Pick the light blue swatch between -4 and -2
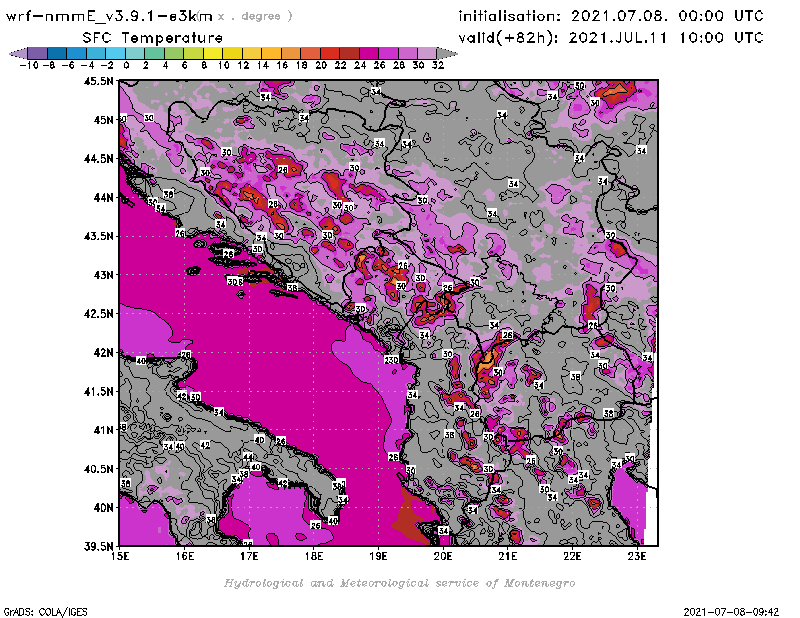This screenshot has height=618, width=800. click(x=96, y=53)
